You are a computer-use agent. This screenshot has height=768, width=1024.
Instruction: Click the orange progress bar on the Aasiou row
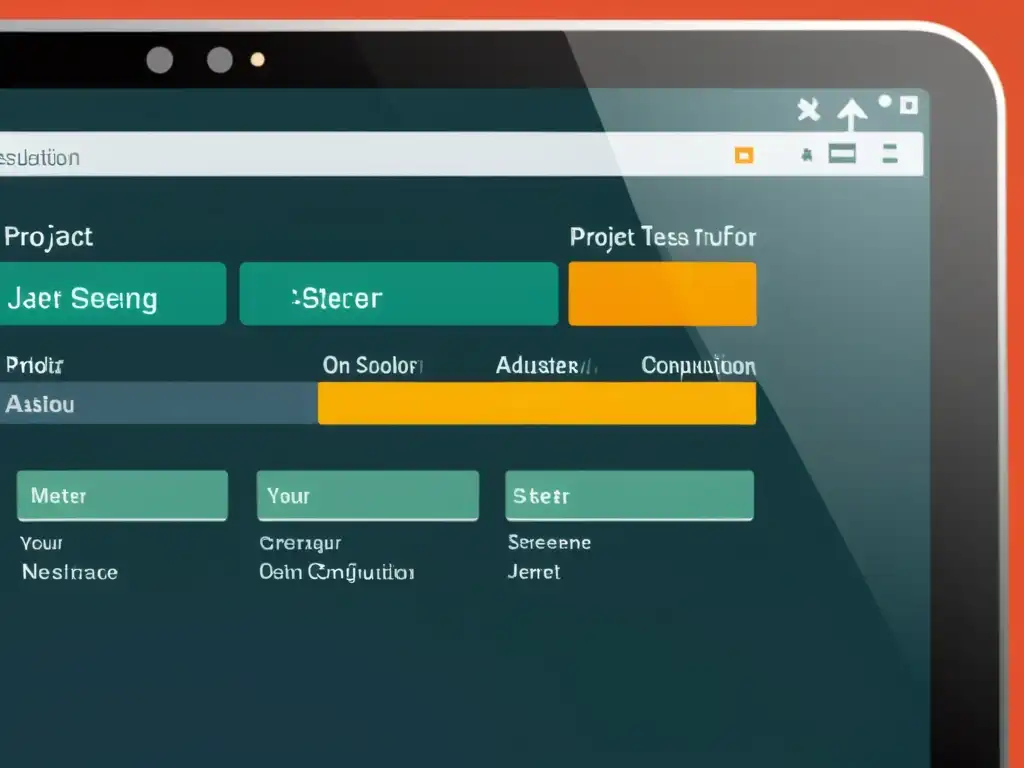coord(536,404)
